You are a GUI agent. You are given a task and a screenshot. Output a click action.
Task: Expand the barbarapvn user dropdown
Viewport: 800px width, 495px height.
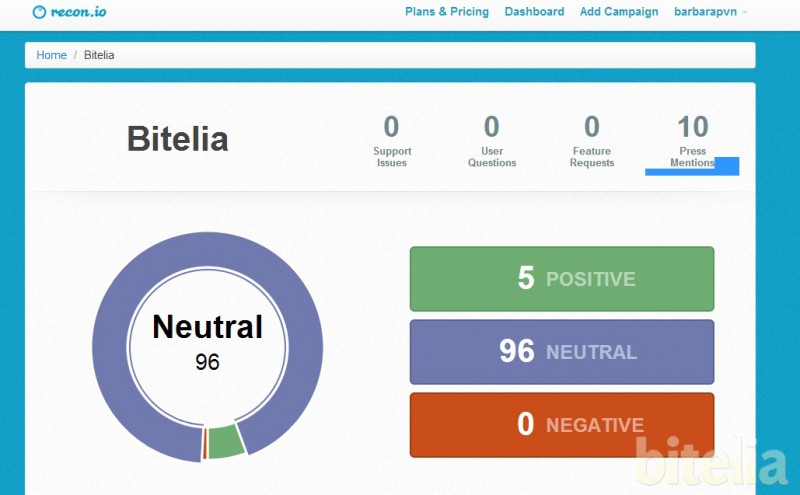[x=710, y=12]
